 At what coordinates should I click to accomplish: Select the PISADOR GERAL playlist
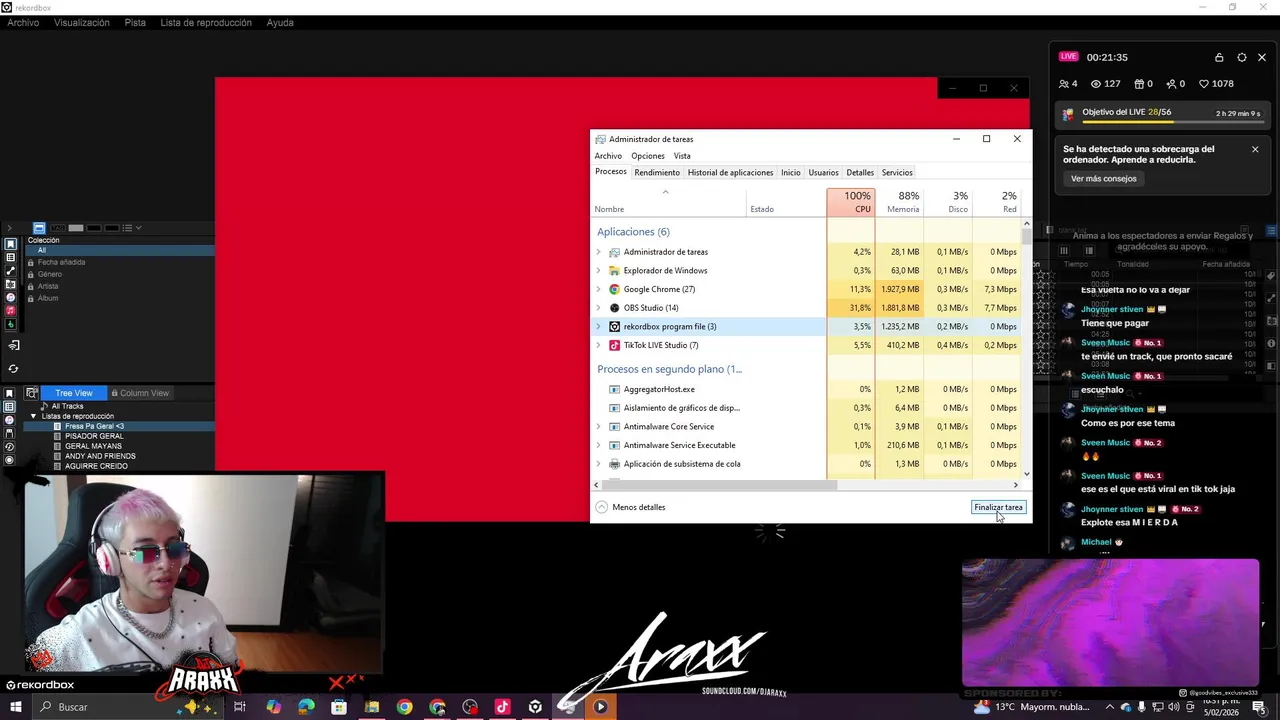tap(95, 436)
